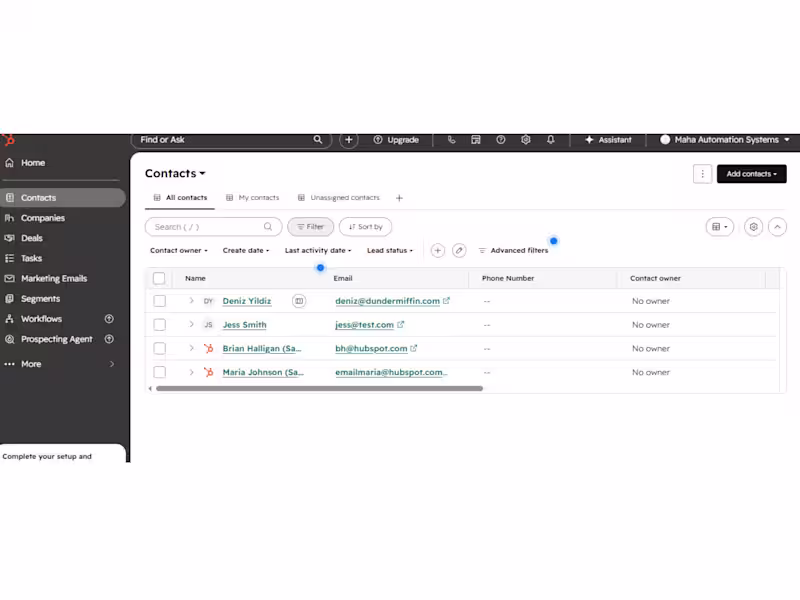Click email deniz@dundermiffin.com
This screenshot has height=600, width=800.
(387, 301)
